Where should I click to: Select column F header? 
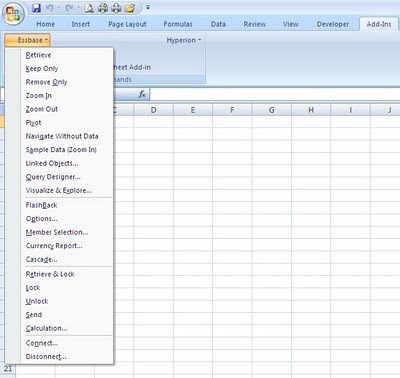click(232, 110)
